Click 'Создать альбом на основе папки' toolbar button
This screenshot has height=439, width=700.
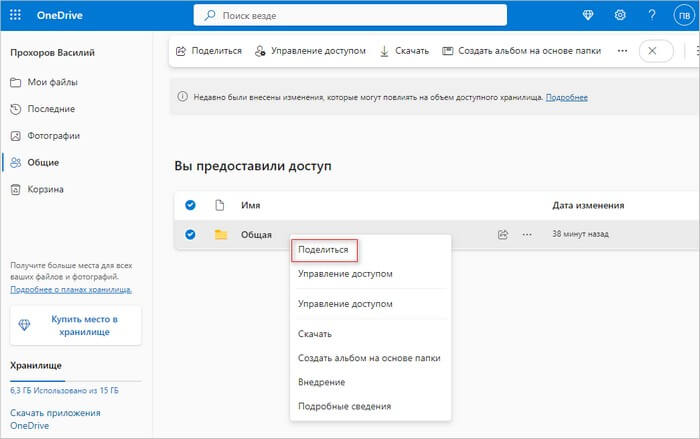point(521,51)
